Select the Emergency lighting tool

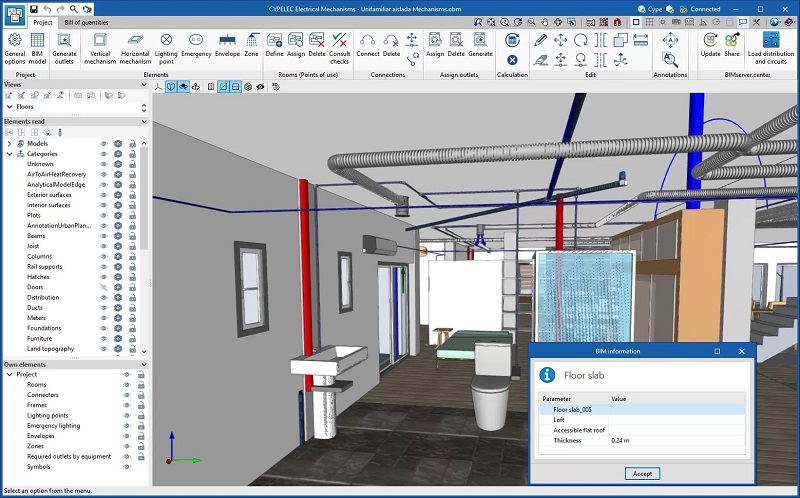pyautogui.click(x=196, y=46)
